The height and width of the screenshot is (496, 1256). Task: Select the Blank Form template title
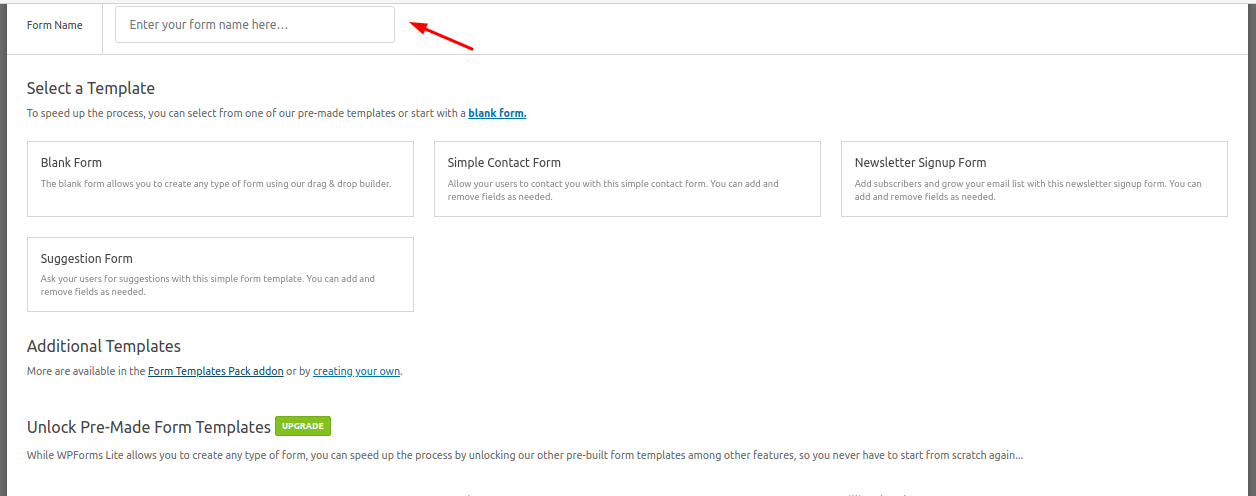tap(71, 162)
